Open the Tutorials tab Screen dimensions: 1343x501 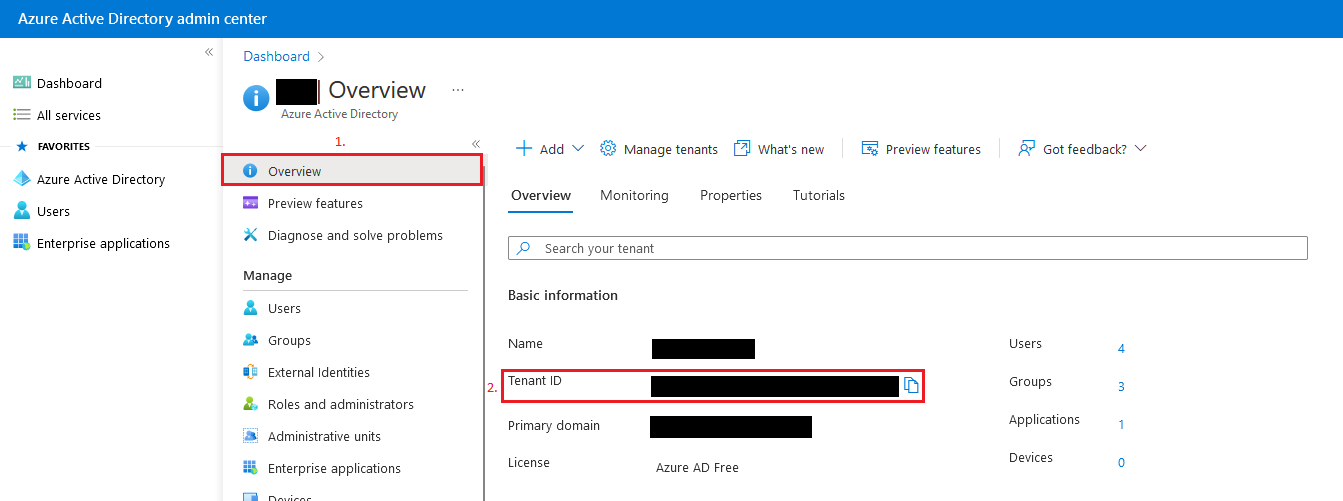pos(819,196)
